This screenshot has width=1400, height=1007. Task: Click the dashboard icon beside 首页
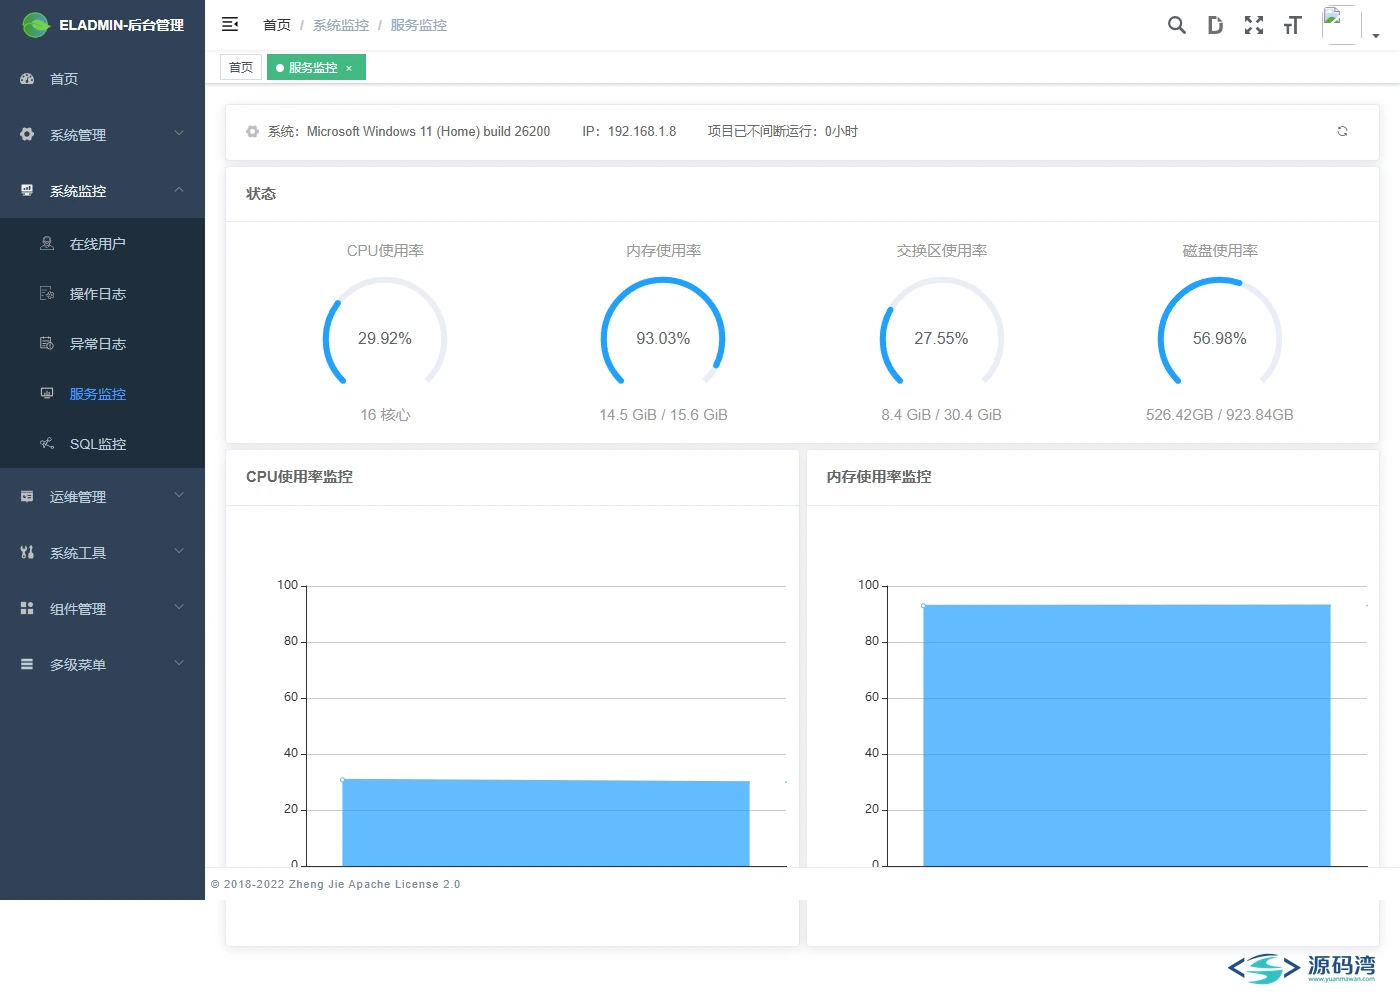(27, 78)
